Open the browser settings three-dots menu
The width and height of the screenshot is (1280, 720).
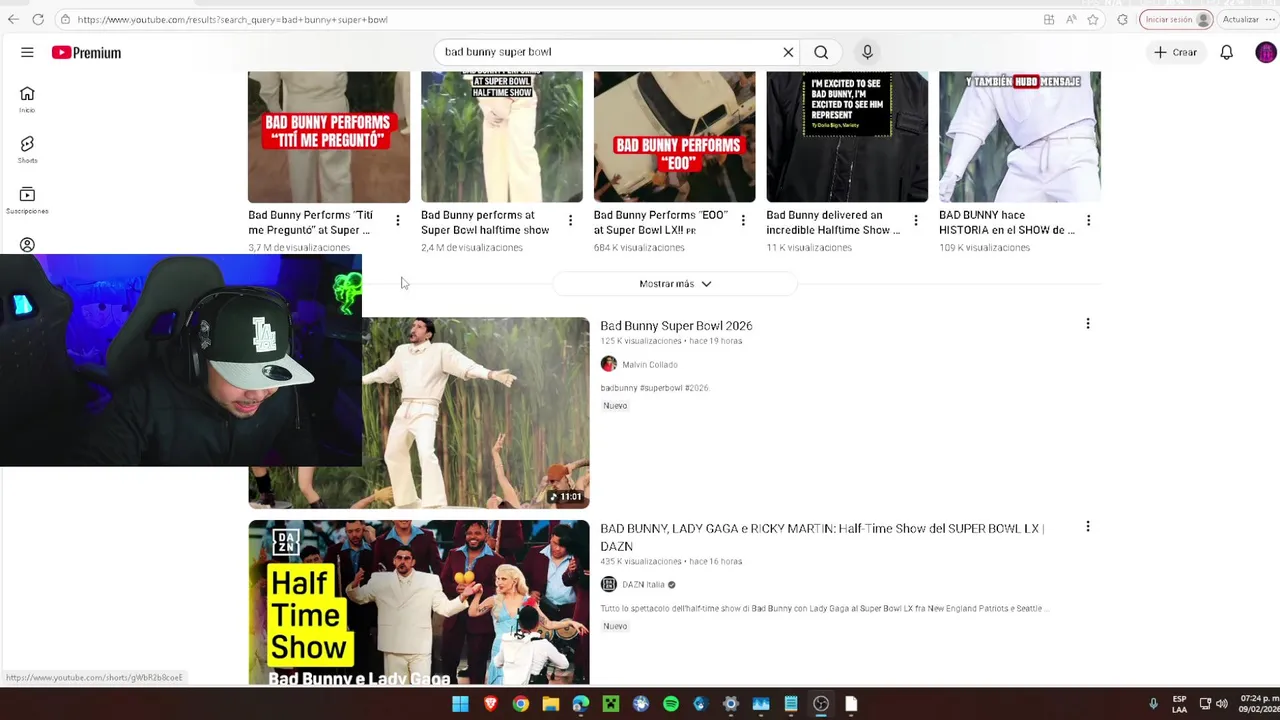tap(1271, 19)
